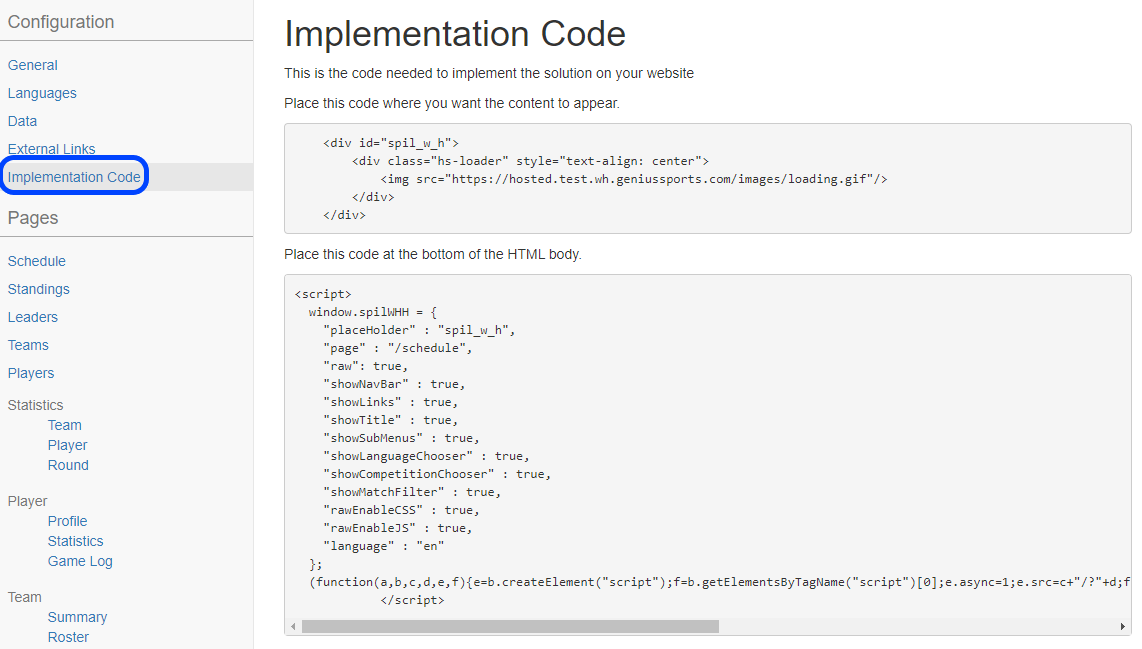Open the General configuration link
1142x649 pixels.
pos(33,66)
